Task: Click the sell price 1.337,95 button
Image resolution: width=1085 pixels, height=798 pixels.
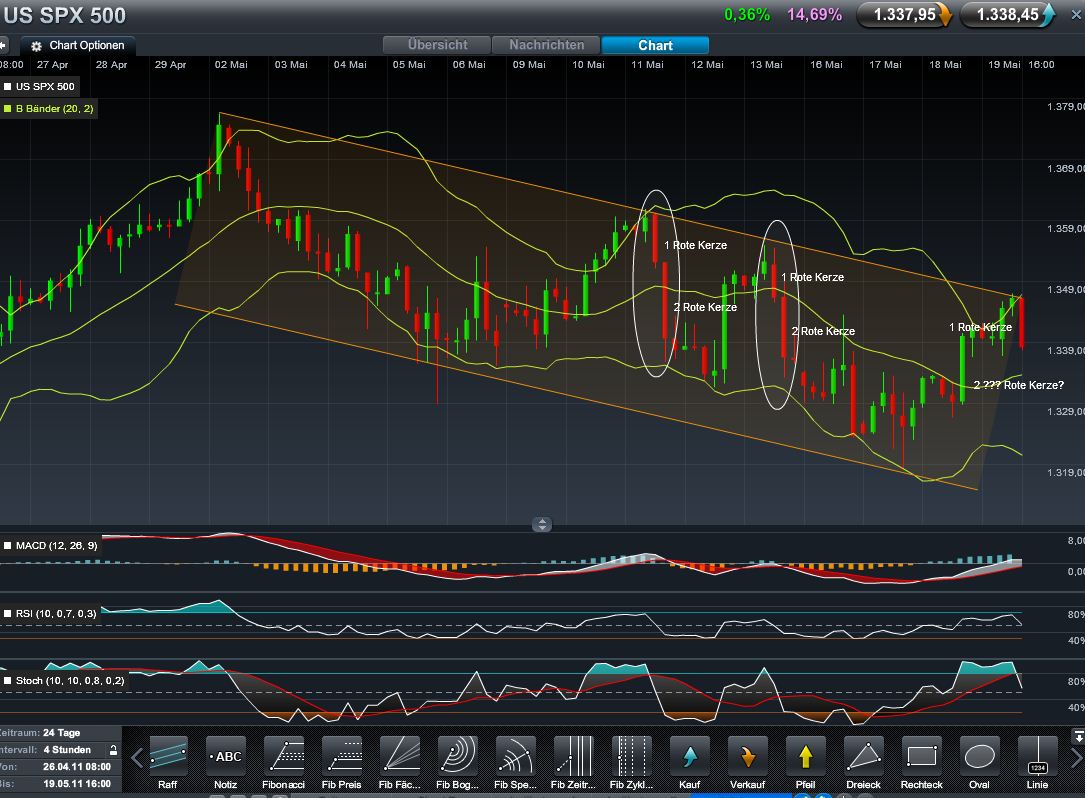Action: 904,15
